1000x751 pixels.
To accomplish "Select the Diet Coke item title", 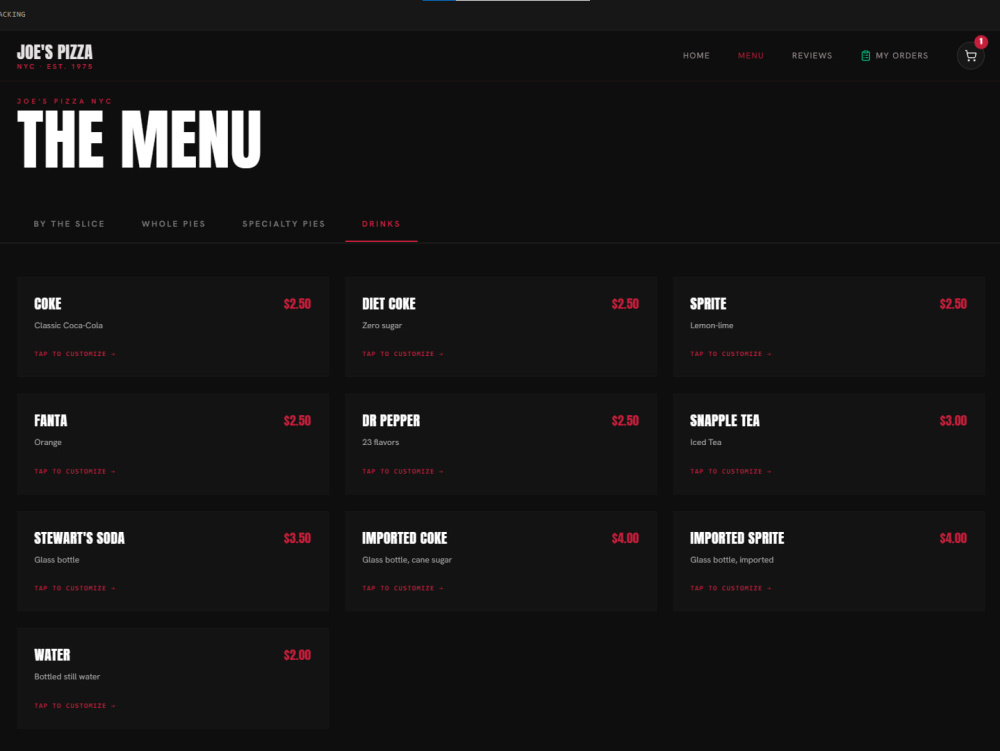I will [x=388, y=303].
